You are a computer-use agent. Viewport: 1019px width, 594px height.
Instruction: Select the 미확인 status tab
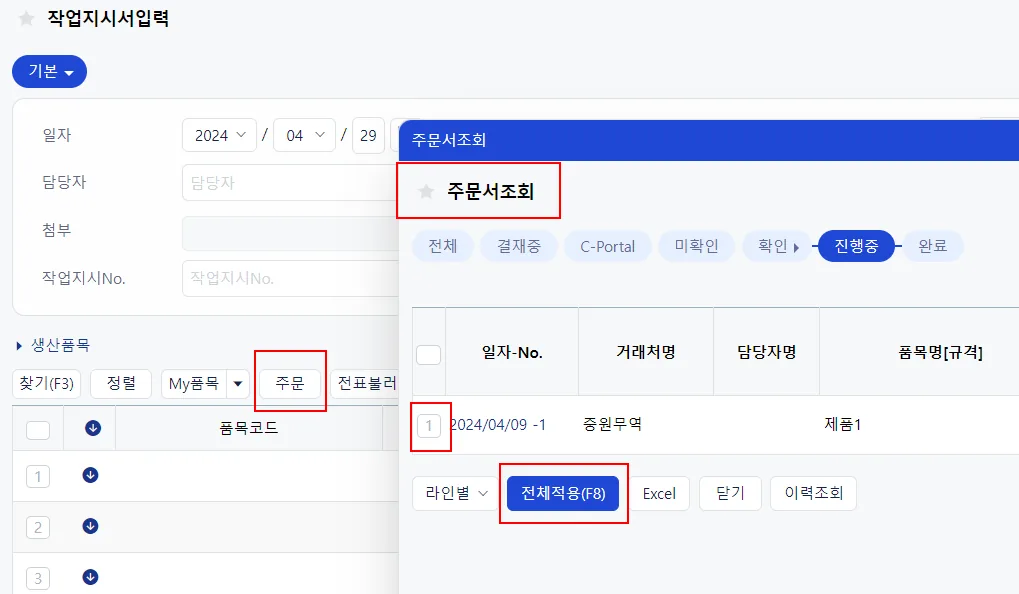pos(696,246)
